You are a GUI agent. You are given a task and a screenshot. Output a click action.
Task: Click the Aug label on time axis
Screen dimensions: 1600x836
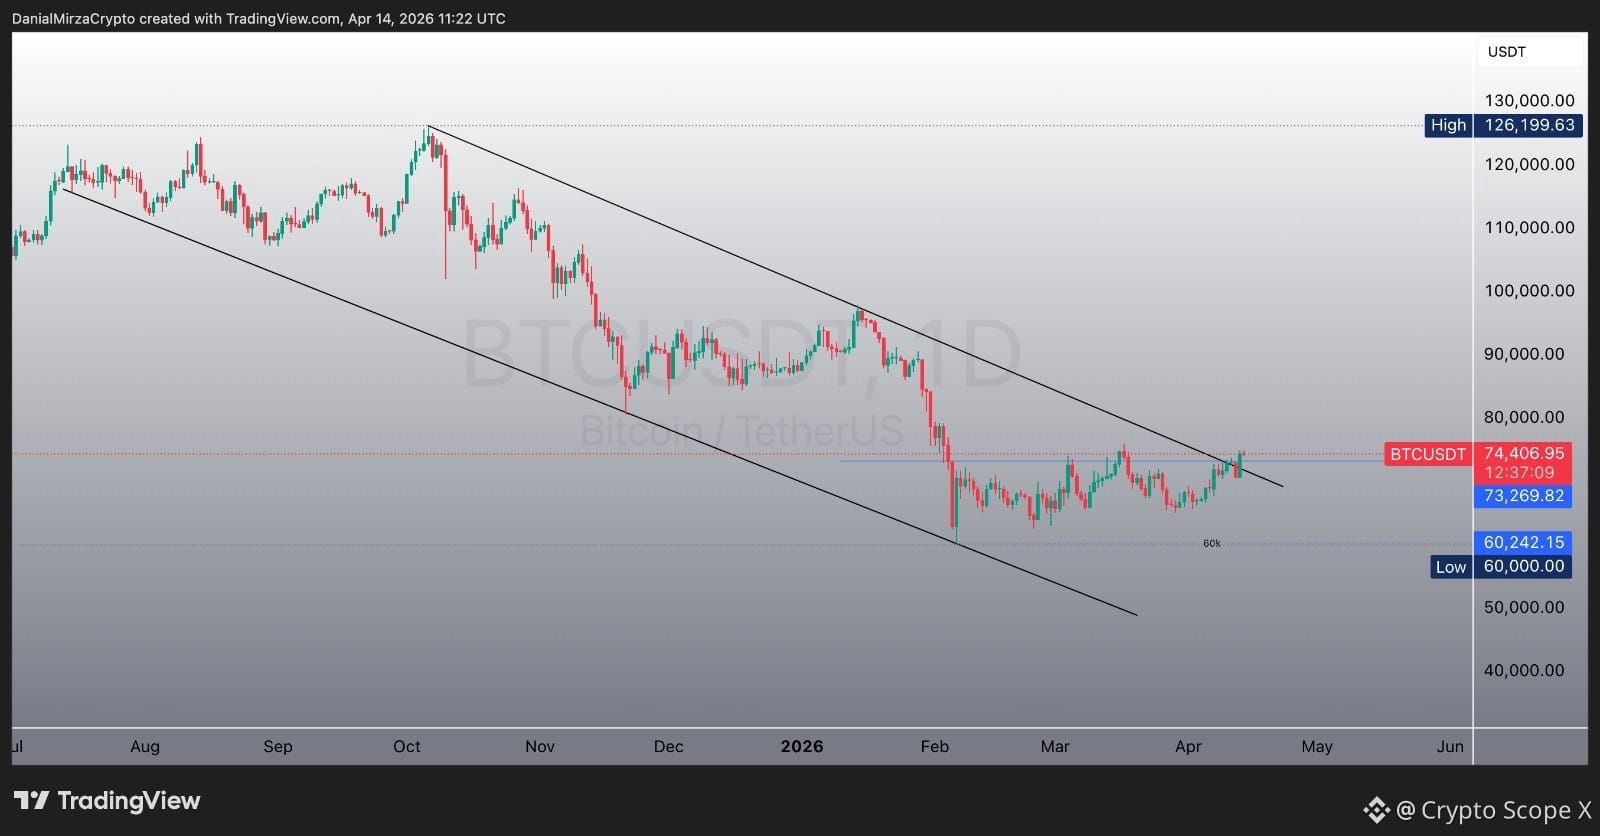[145, 746]
